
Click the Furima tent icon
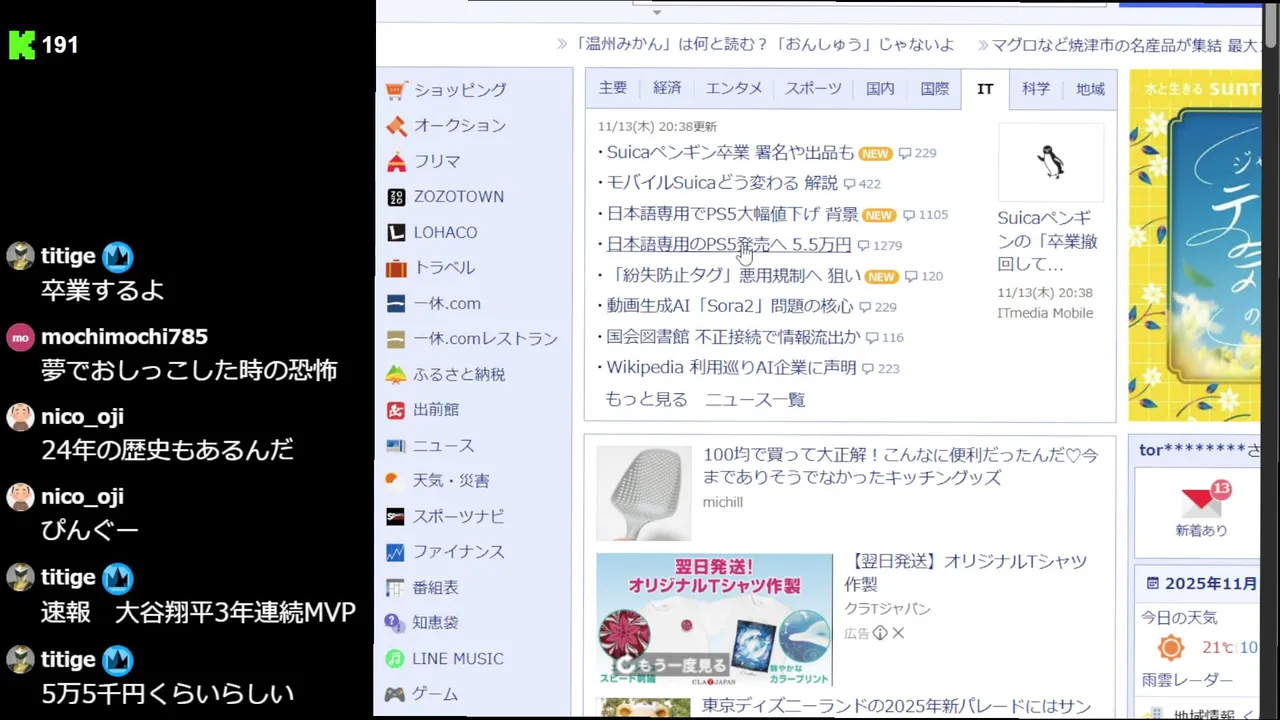click(396, 161)
